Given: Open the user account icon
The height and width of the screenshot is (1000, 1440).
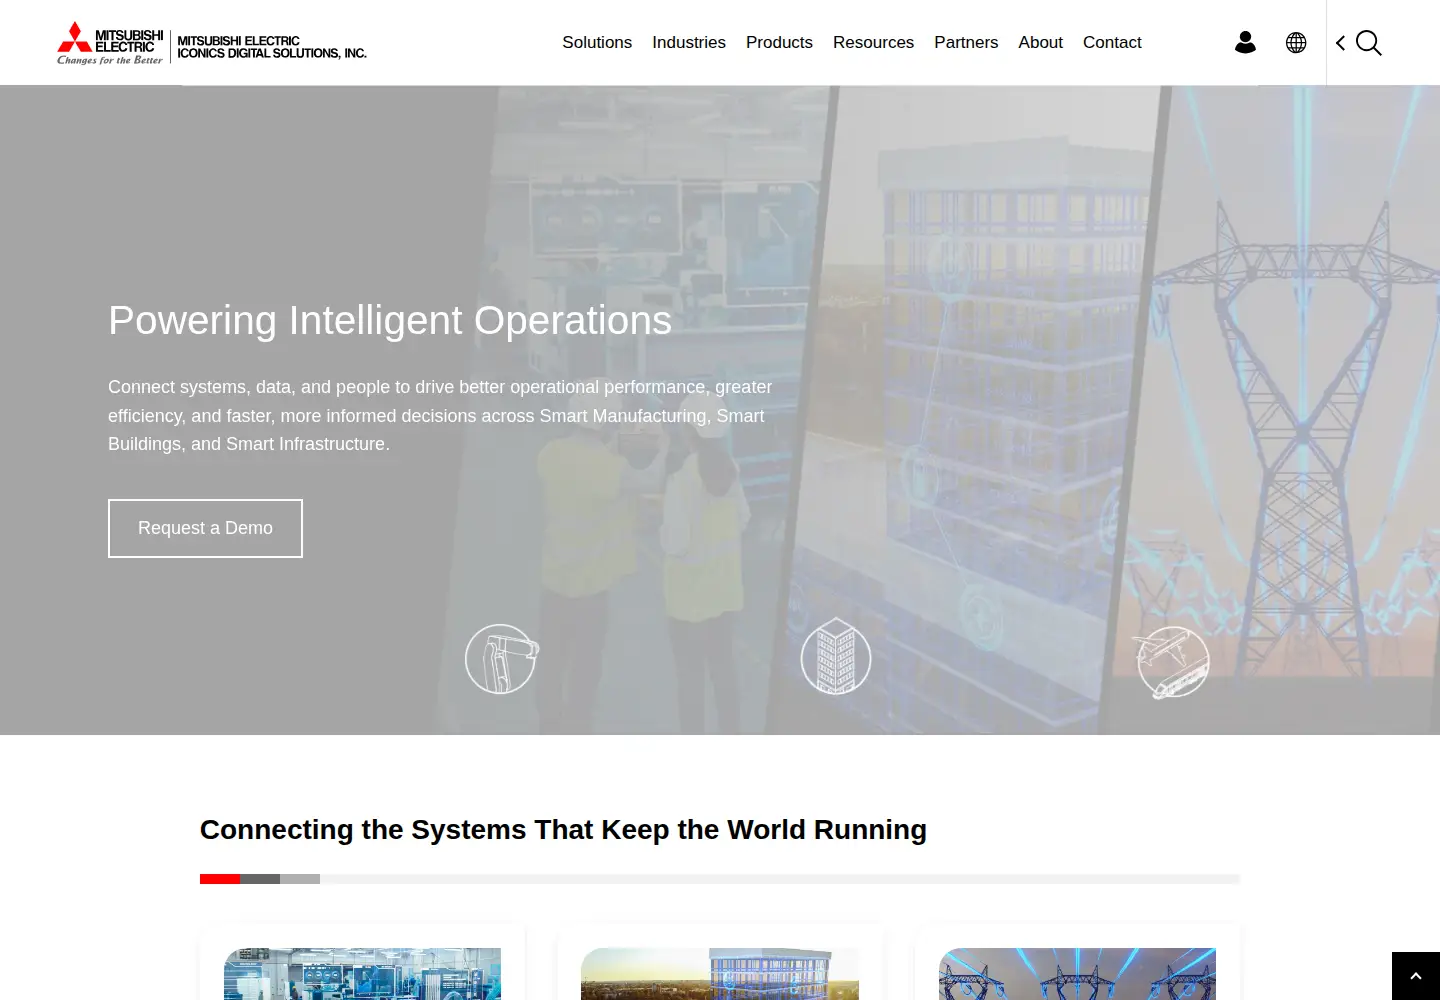Looking at the screenshot, I should 1245,42.
